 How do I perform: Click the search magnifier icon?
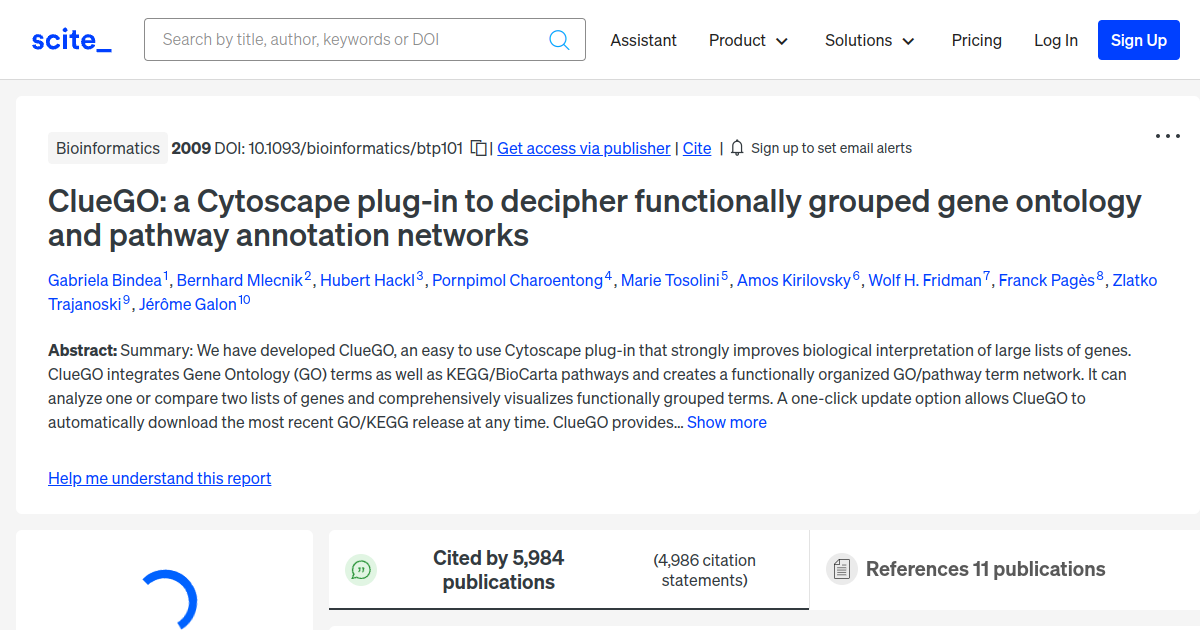(559, 40)
